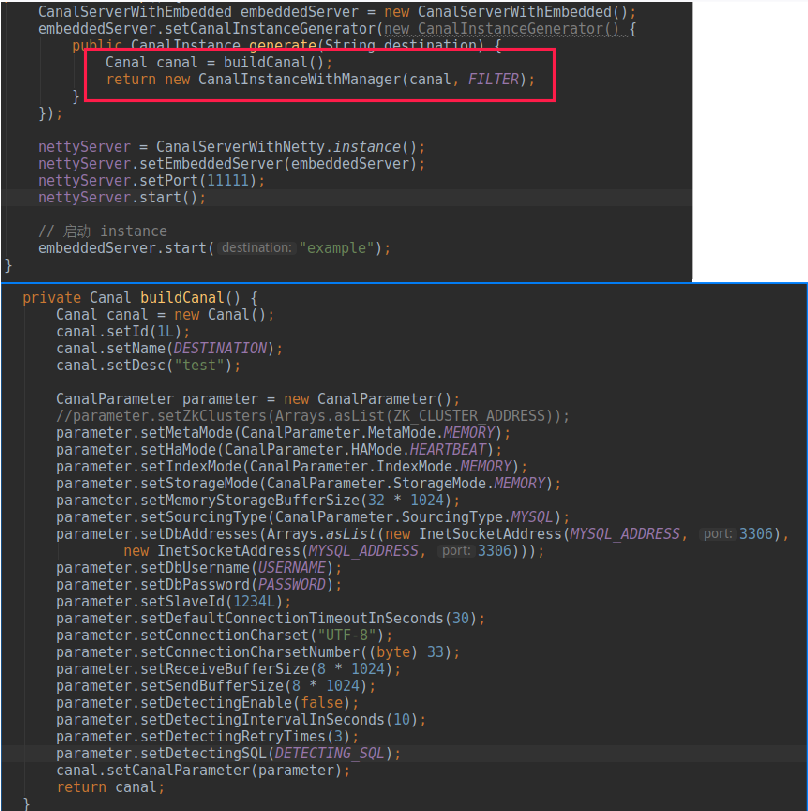This screenshot has height=811, width=808.
Task: Click the parameter.setDbAddresses call
Action: (x=422, y=534)
